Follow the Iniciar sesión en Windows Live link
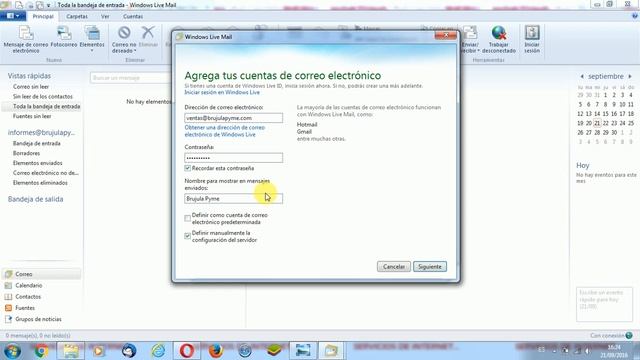 pyautogui.click(x=222, y=93)
